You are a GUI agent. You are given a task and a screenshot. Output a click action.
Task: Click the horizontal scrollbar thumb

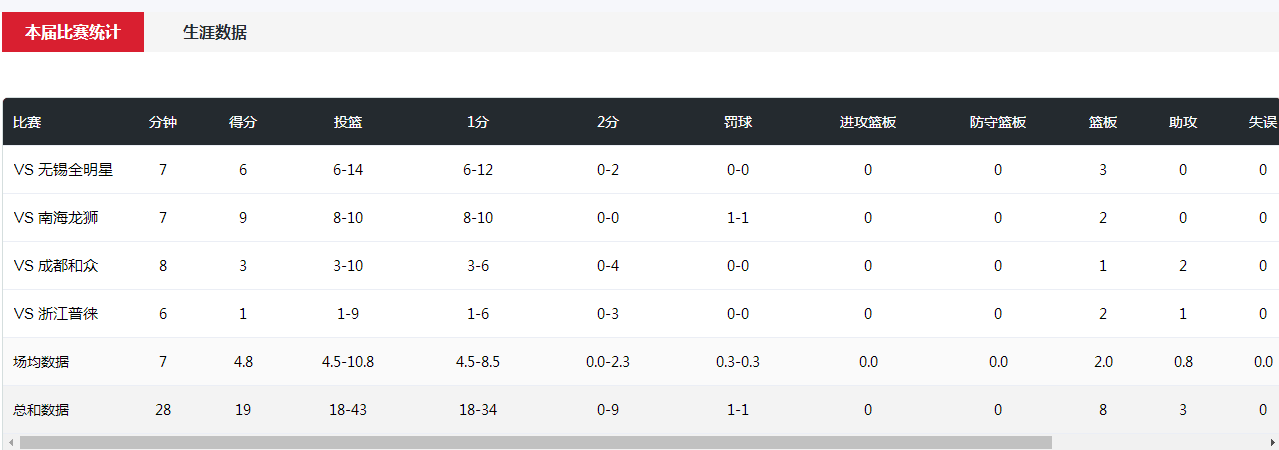point(535,442)
